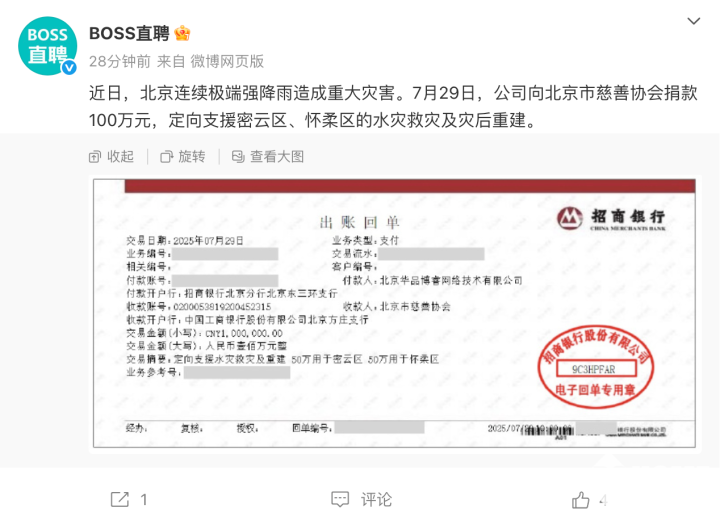Click the 查看大图 picture icon

coord(238,157)
